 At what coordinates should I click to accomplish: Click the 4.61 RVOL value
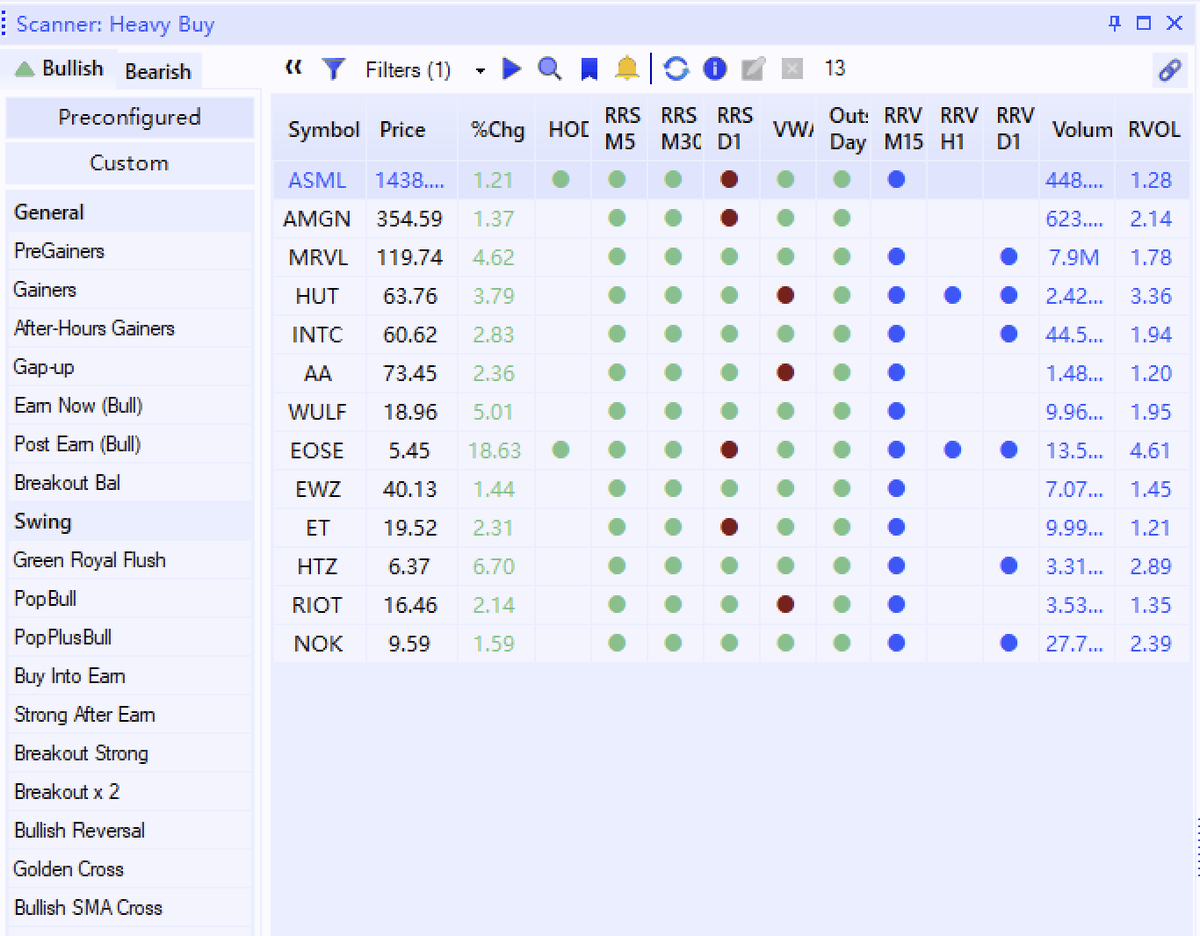(1150, 451)
